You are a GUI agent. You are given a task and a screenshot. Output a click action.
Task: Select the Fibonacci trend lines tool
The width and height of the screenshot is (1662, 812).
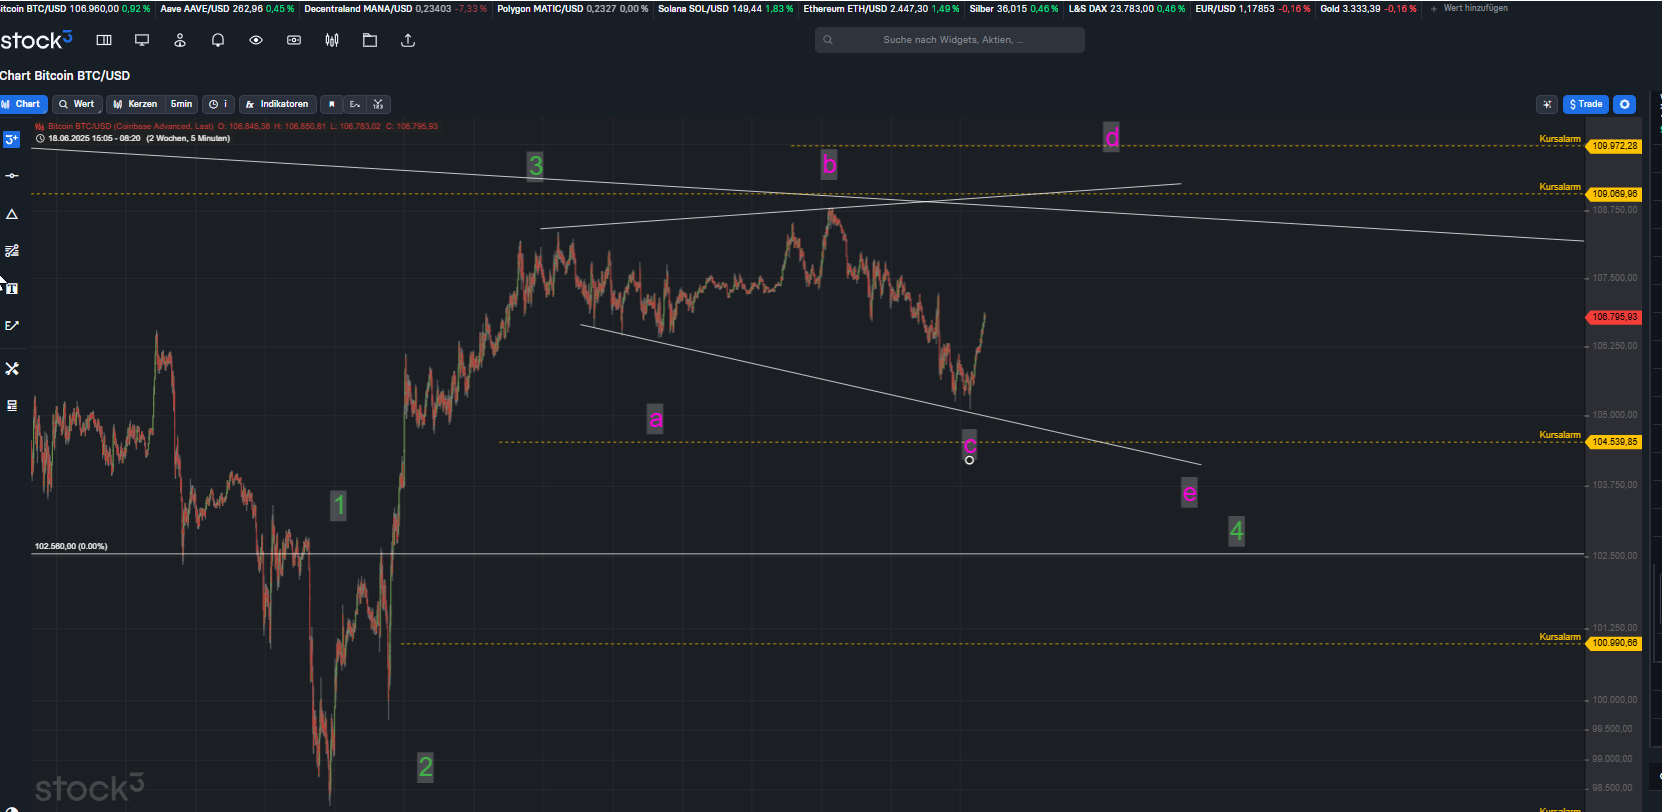click(12, 251)
